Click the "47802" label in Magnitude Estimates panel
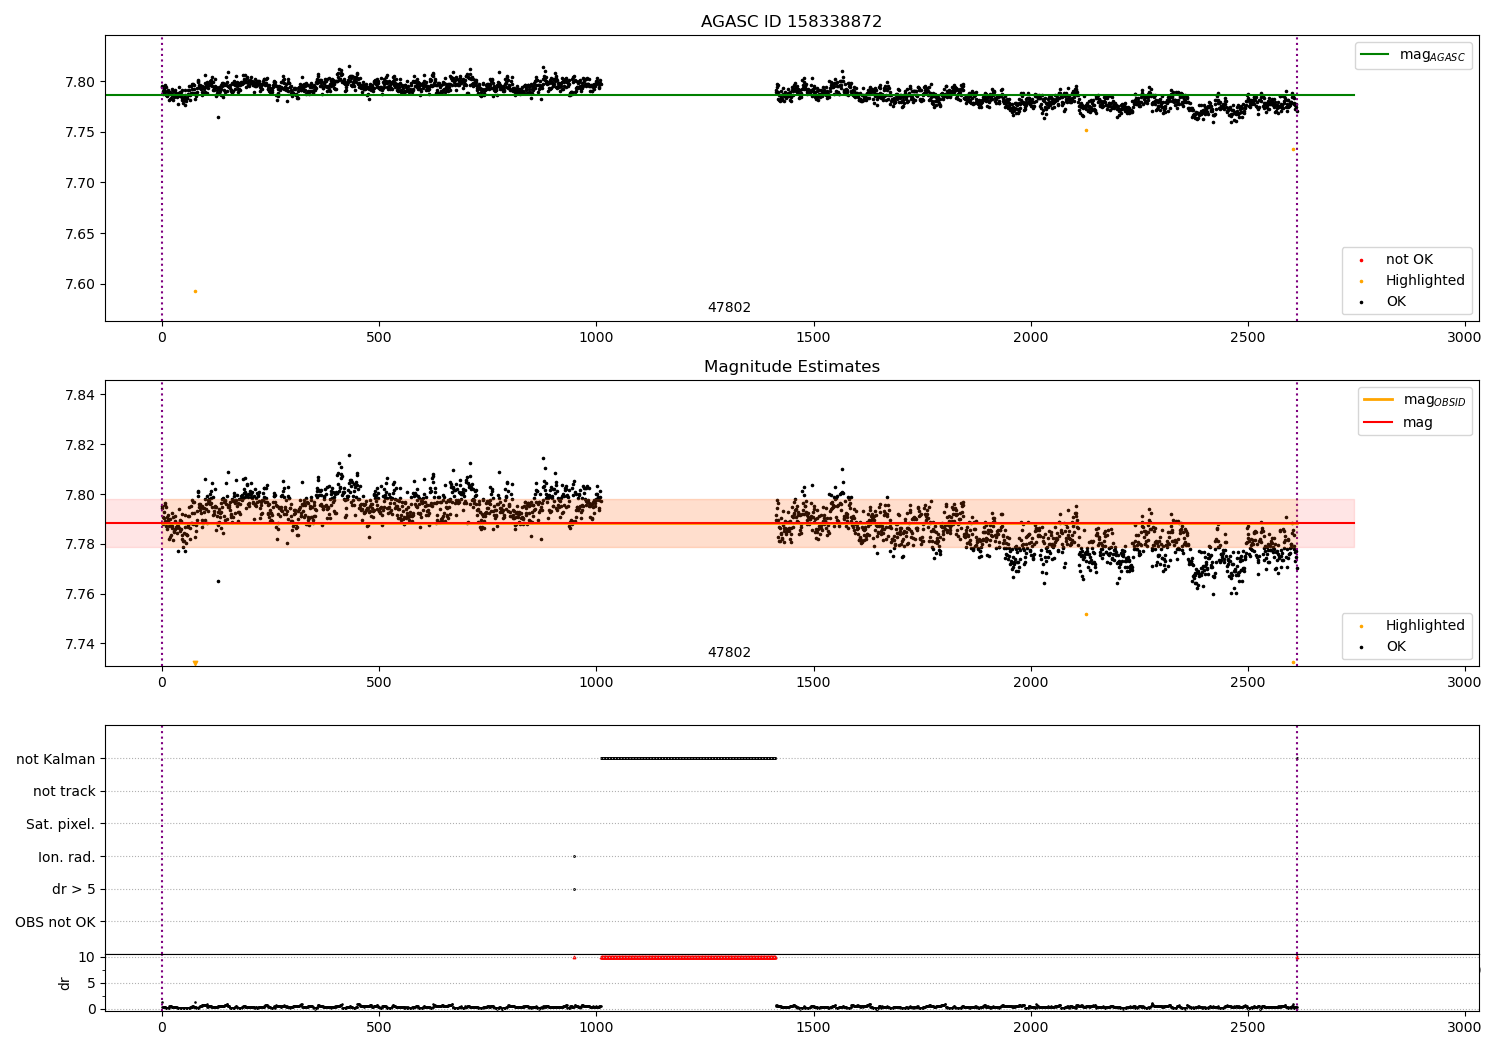This screenshot has height=1050, width=1500. click(x=729, y=653)
